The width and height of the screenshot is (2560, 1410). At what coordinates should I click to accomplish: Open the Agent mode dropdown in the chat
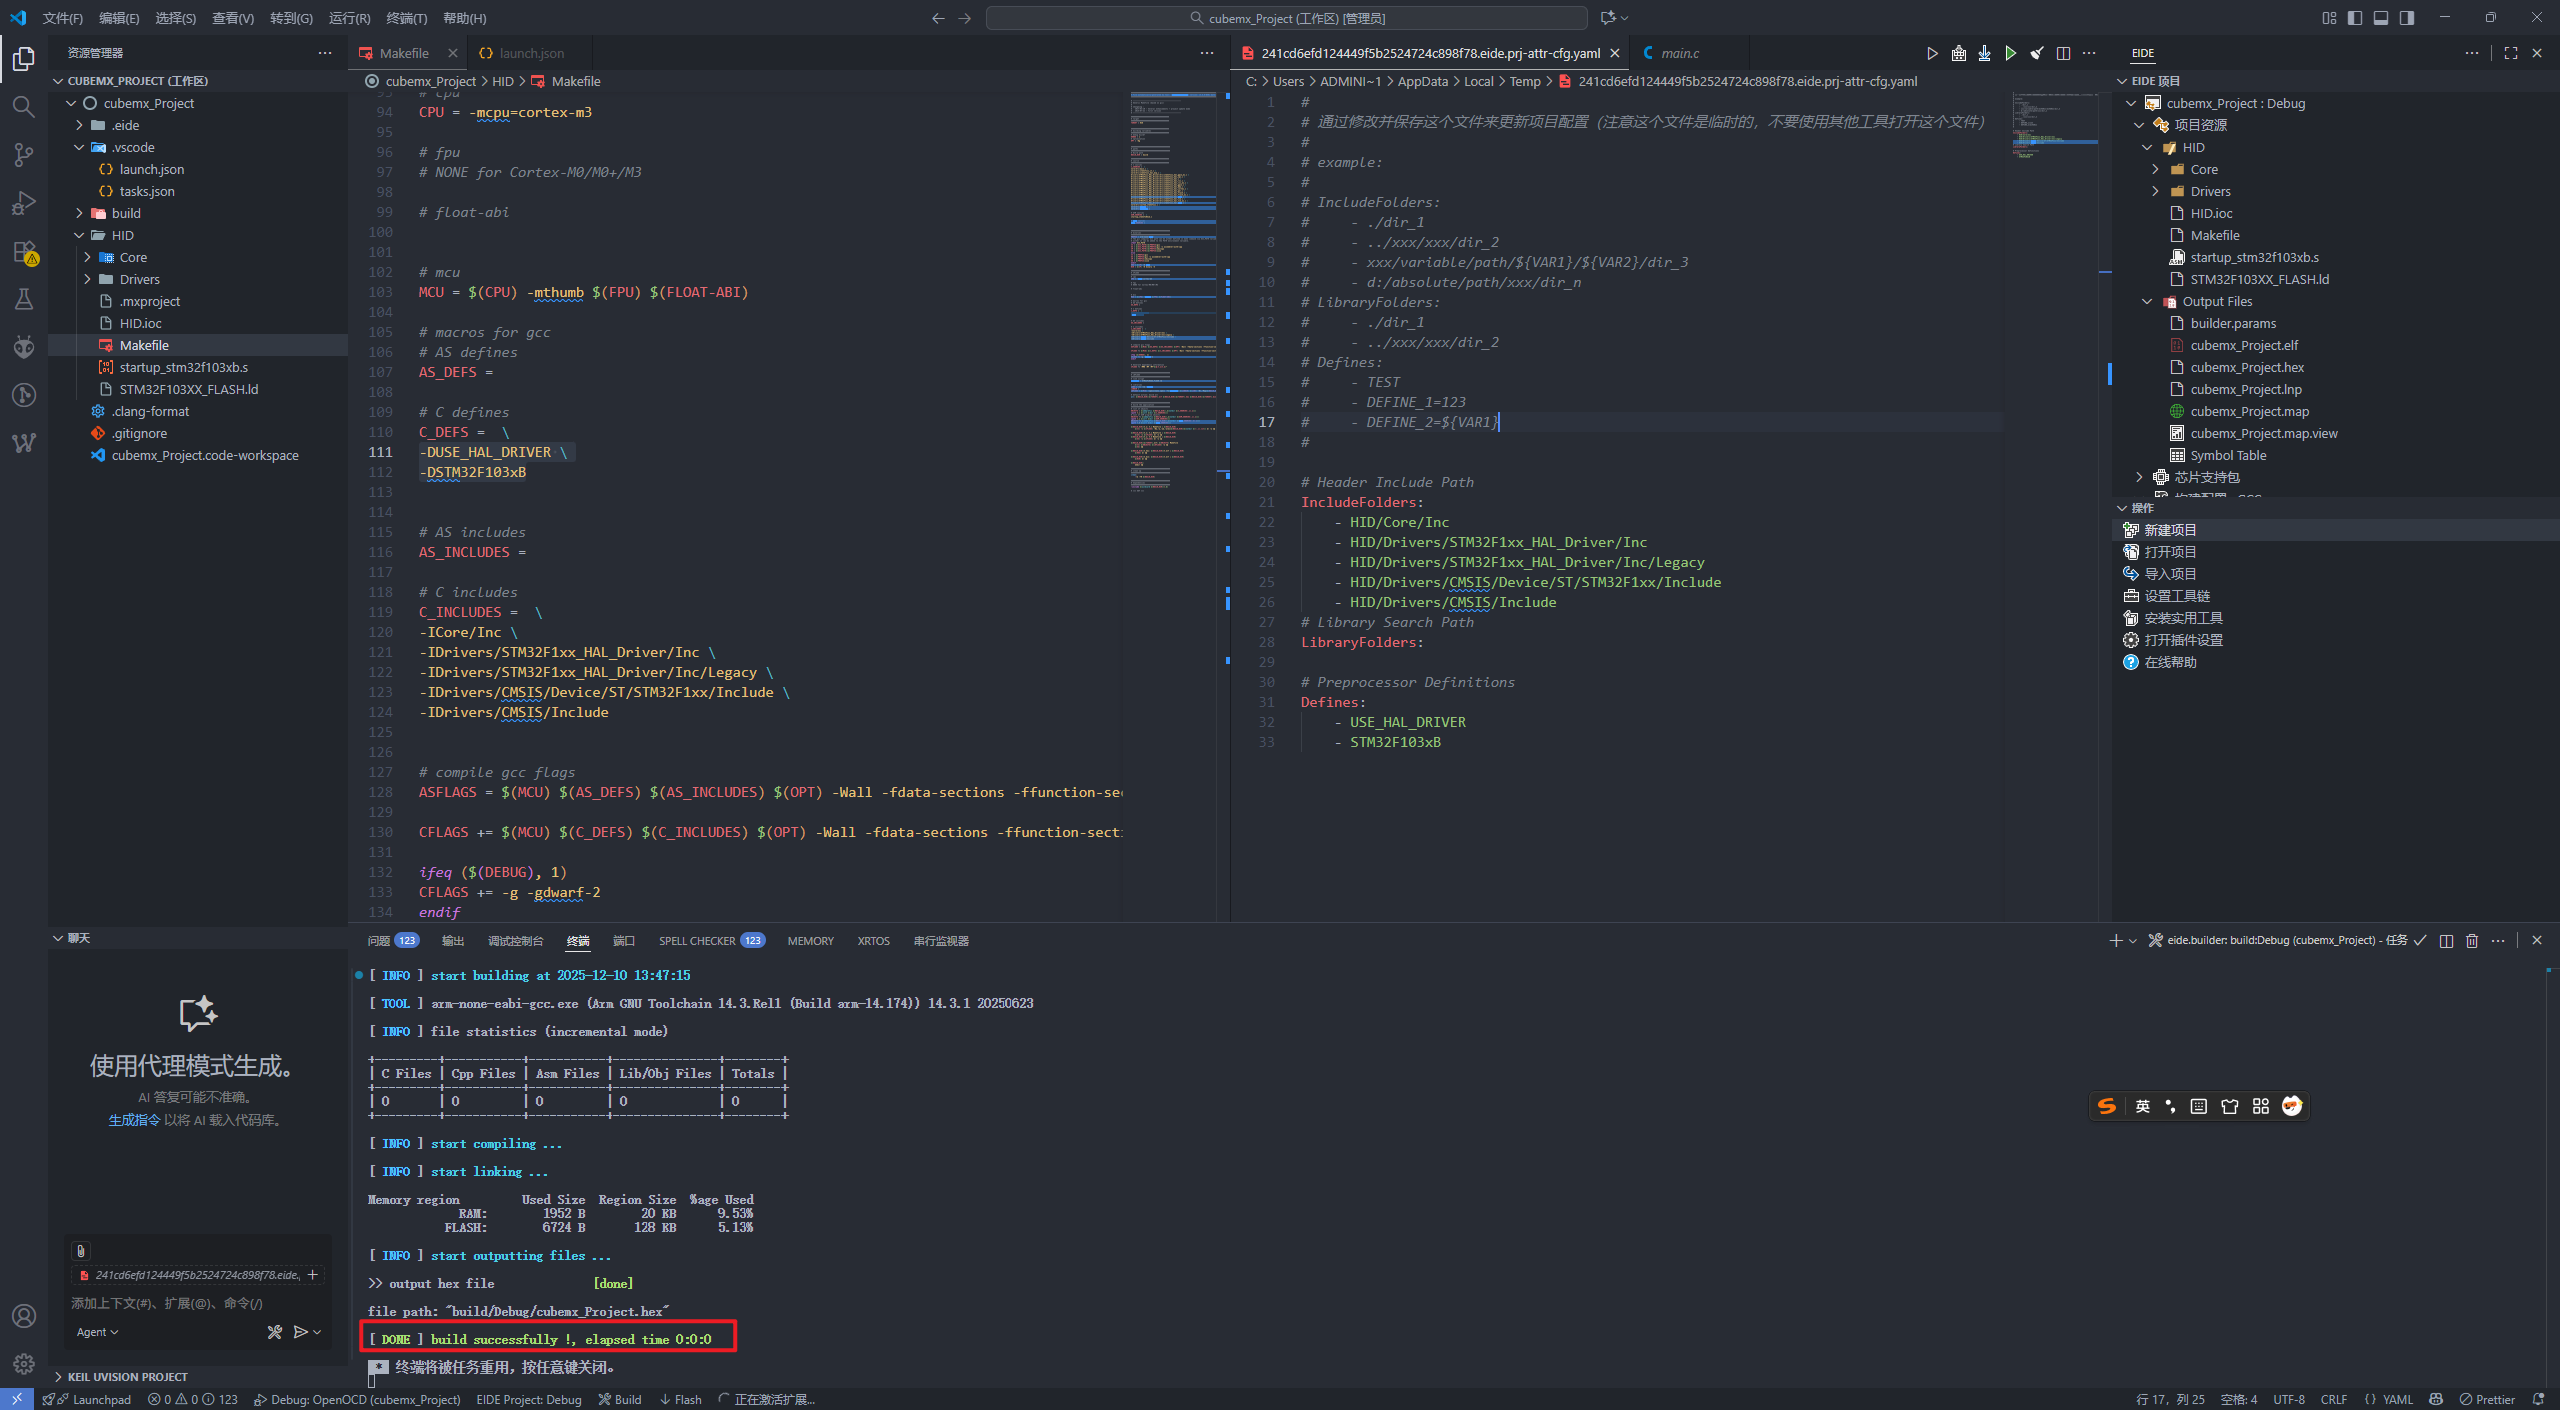tap(97, 1332)
